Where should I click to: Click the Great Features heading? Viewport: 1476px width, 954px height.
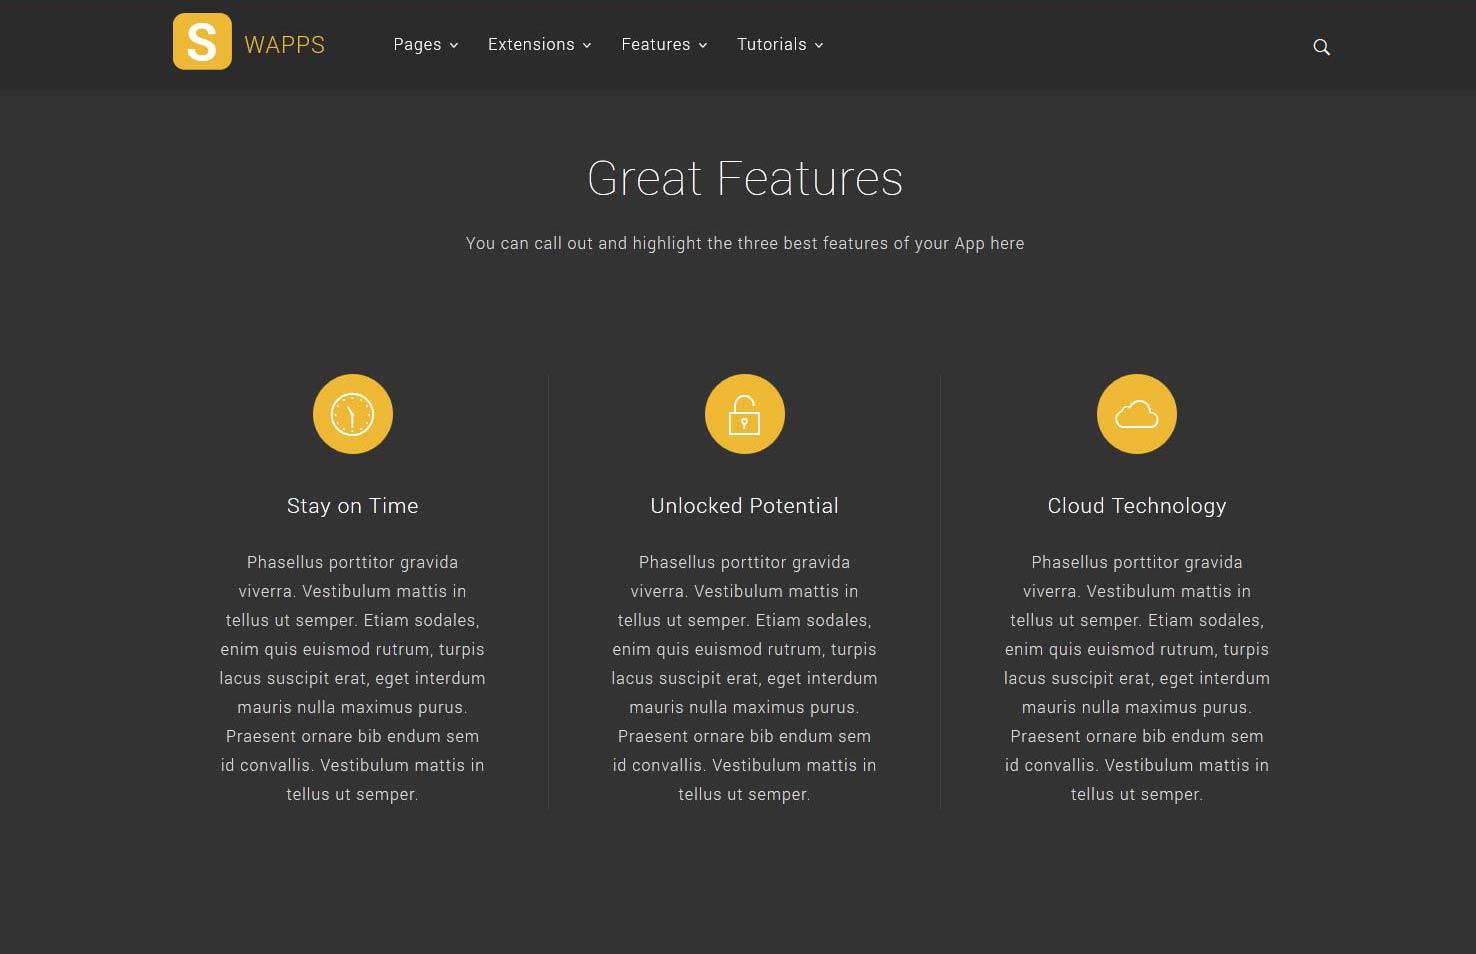(x=745, y=179)
